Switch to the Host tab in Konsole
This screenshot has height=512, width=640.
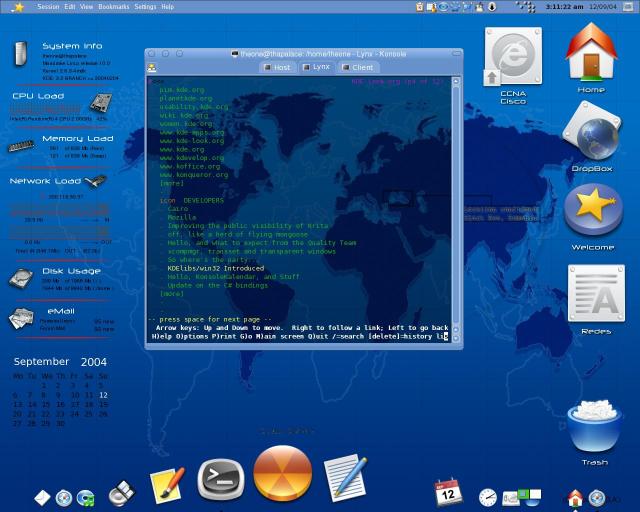tap(277, 67)
